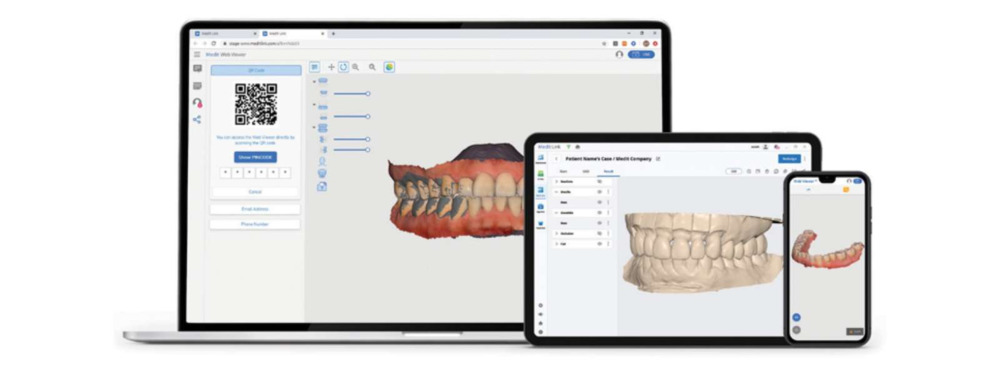Click topmost chat bubble icon in laptop sidebar

(197, 69)
